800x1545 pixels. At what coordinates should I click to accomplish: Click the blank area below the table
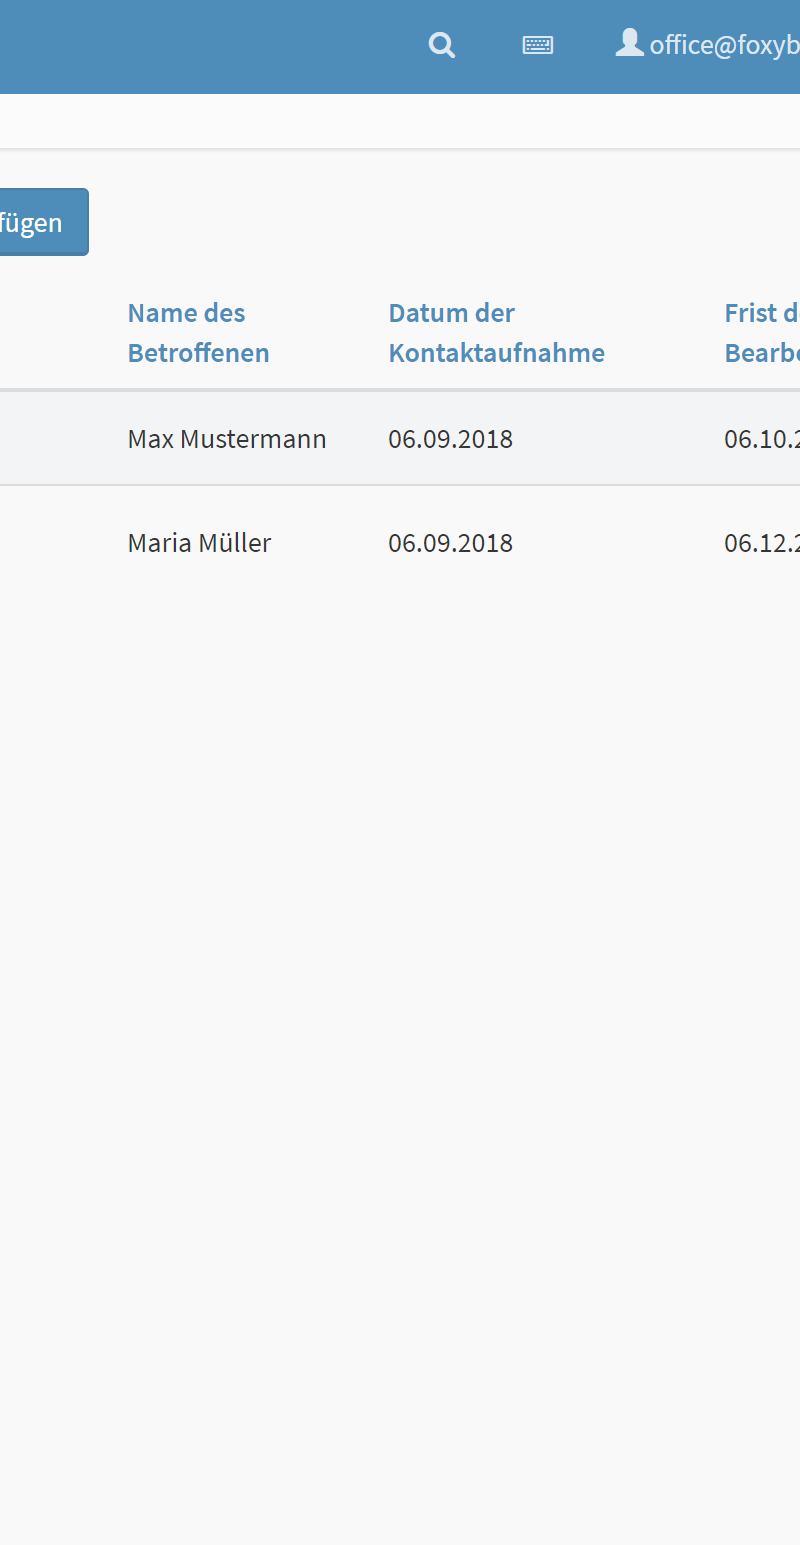400,1000
